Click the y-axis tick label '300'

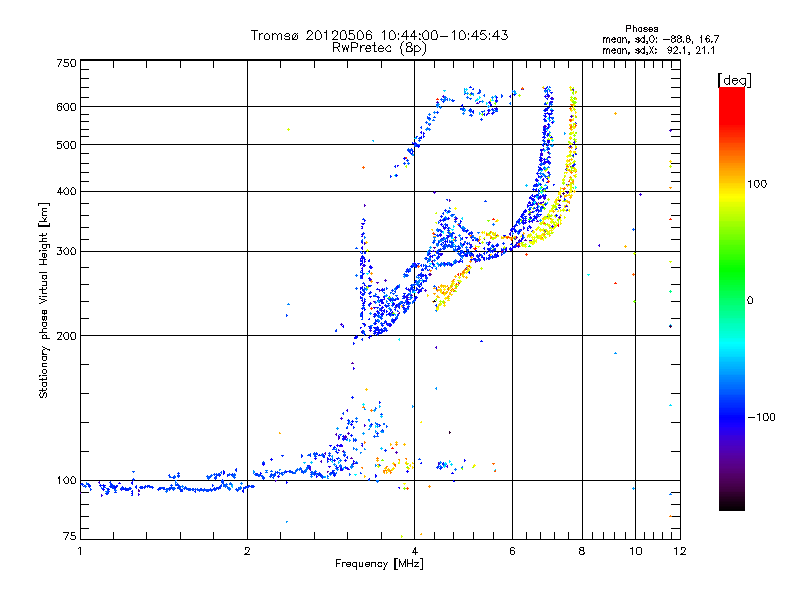click(x=66, y=252)
